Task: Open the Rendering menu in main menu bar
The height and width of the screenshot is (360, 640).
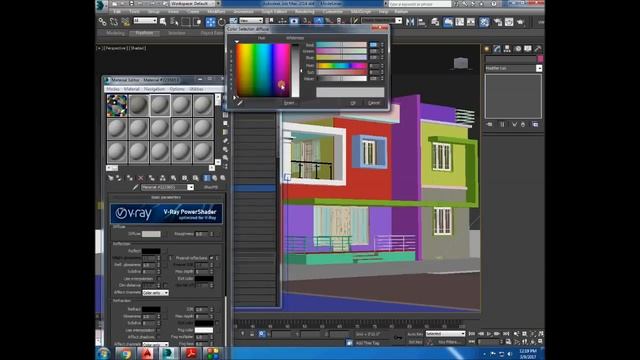Action: pos(304,12)
